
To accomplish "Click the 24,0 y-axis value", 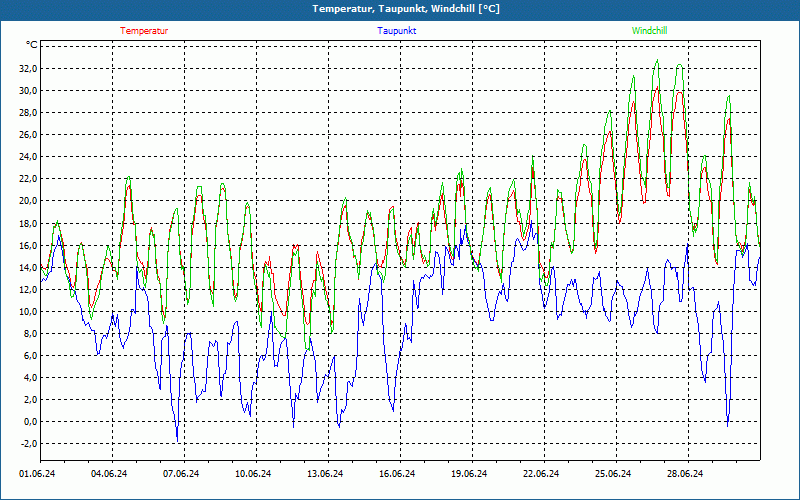I will point(28,157).
